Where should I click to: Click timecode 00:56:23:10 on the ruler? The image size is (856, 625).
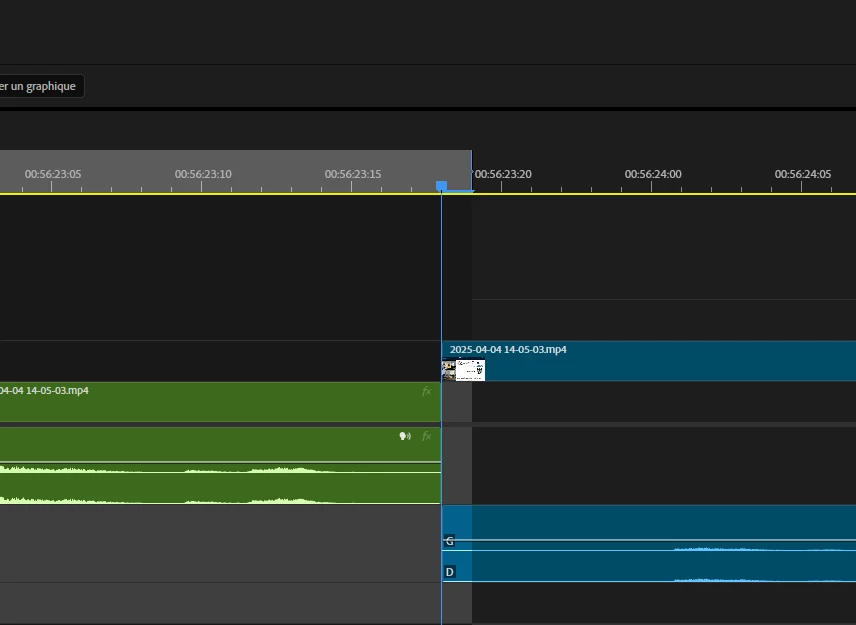pyautogui.click(x=203, y=174)
